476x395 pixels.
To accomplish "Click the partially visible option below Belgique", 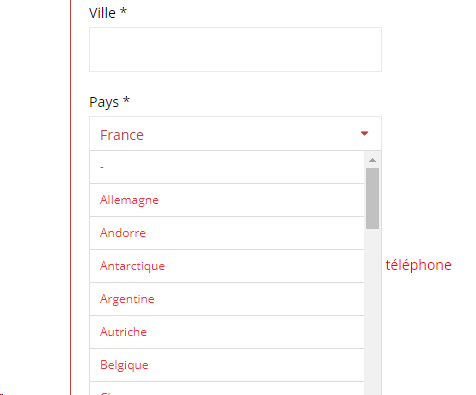I will (227, 389).
